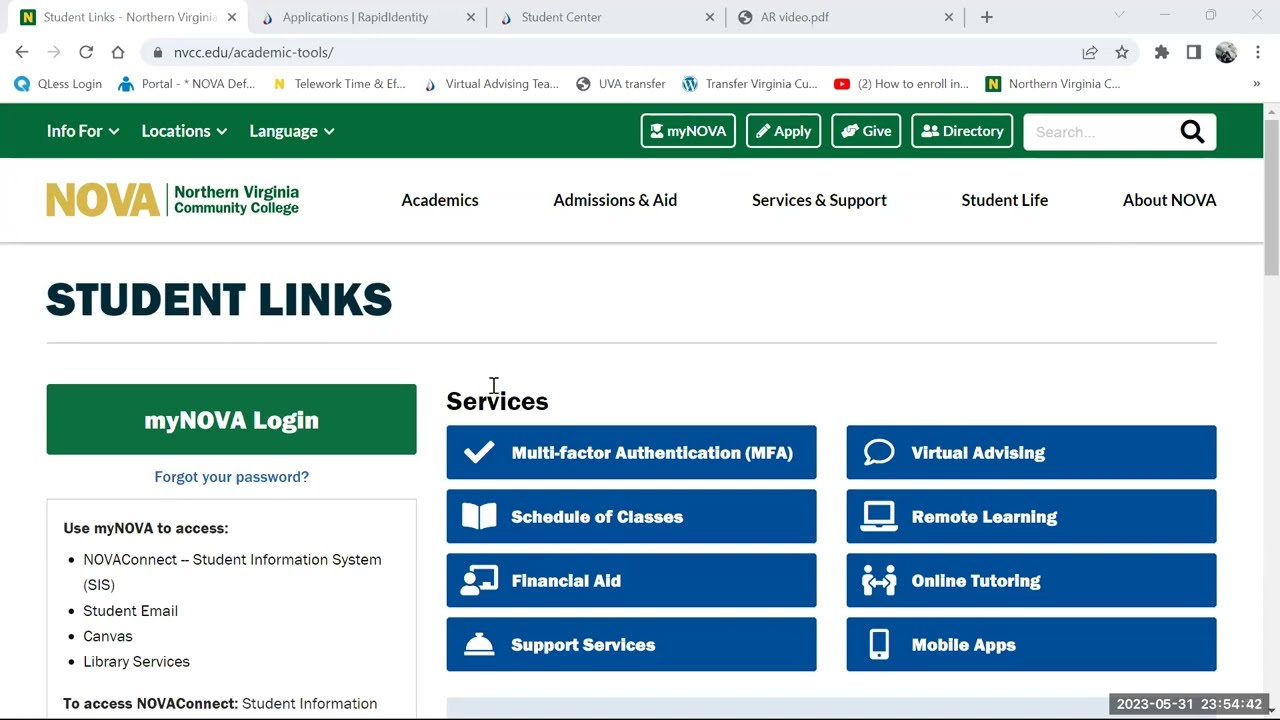Viewport: 1280px width, 720px height.
Task: Show hidden bookmarks with the chevron
Action: (x=1257, y=84)
